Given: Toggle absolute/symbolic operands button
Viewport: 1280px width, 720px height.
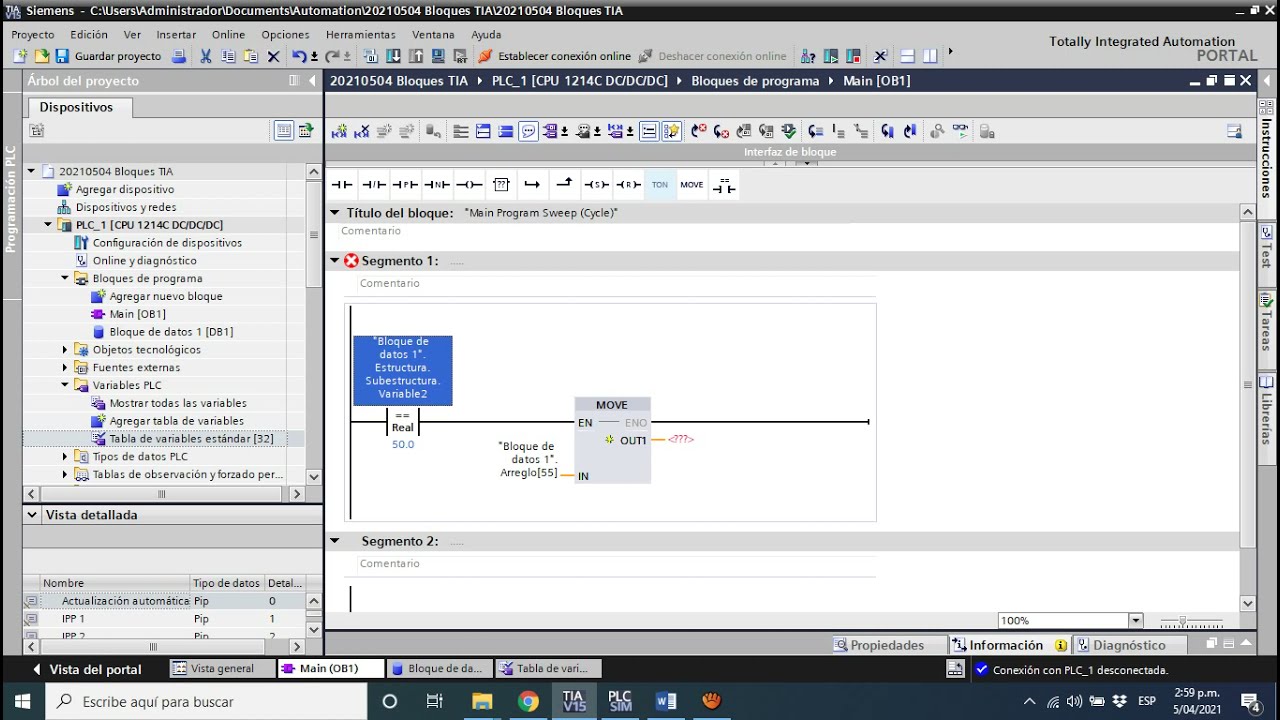Looking at the screenshot, I should click(x=550, y=131).
